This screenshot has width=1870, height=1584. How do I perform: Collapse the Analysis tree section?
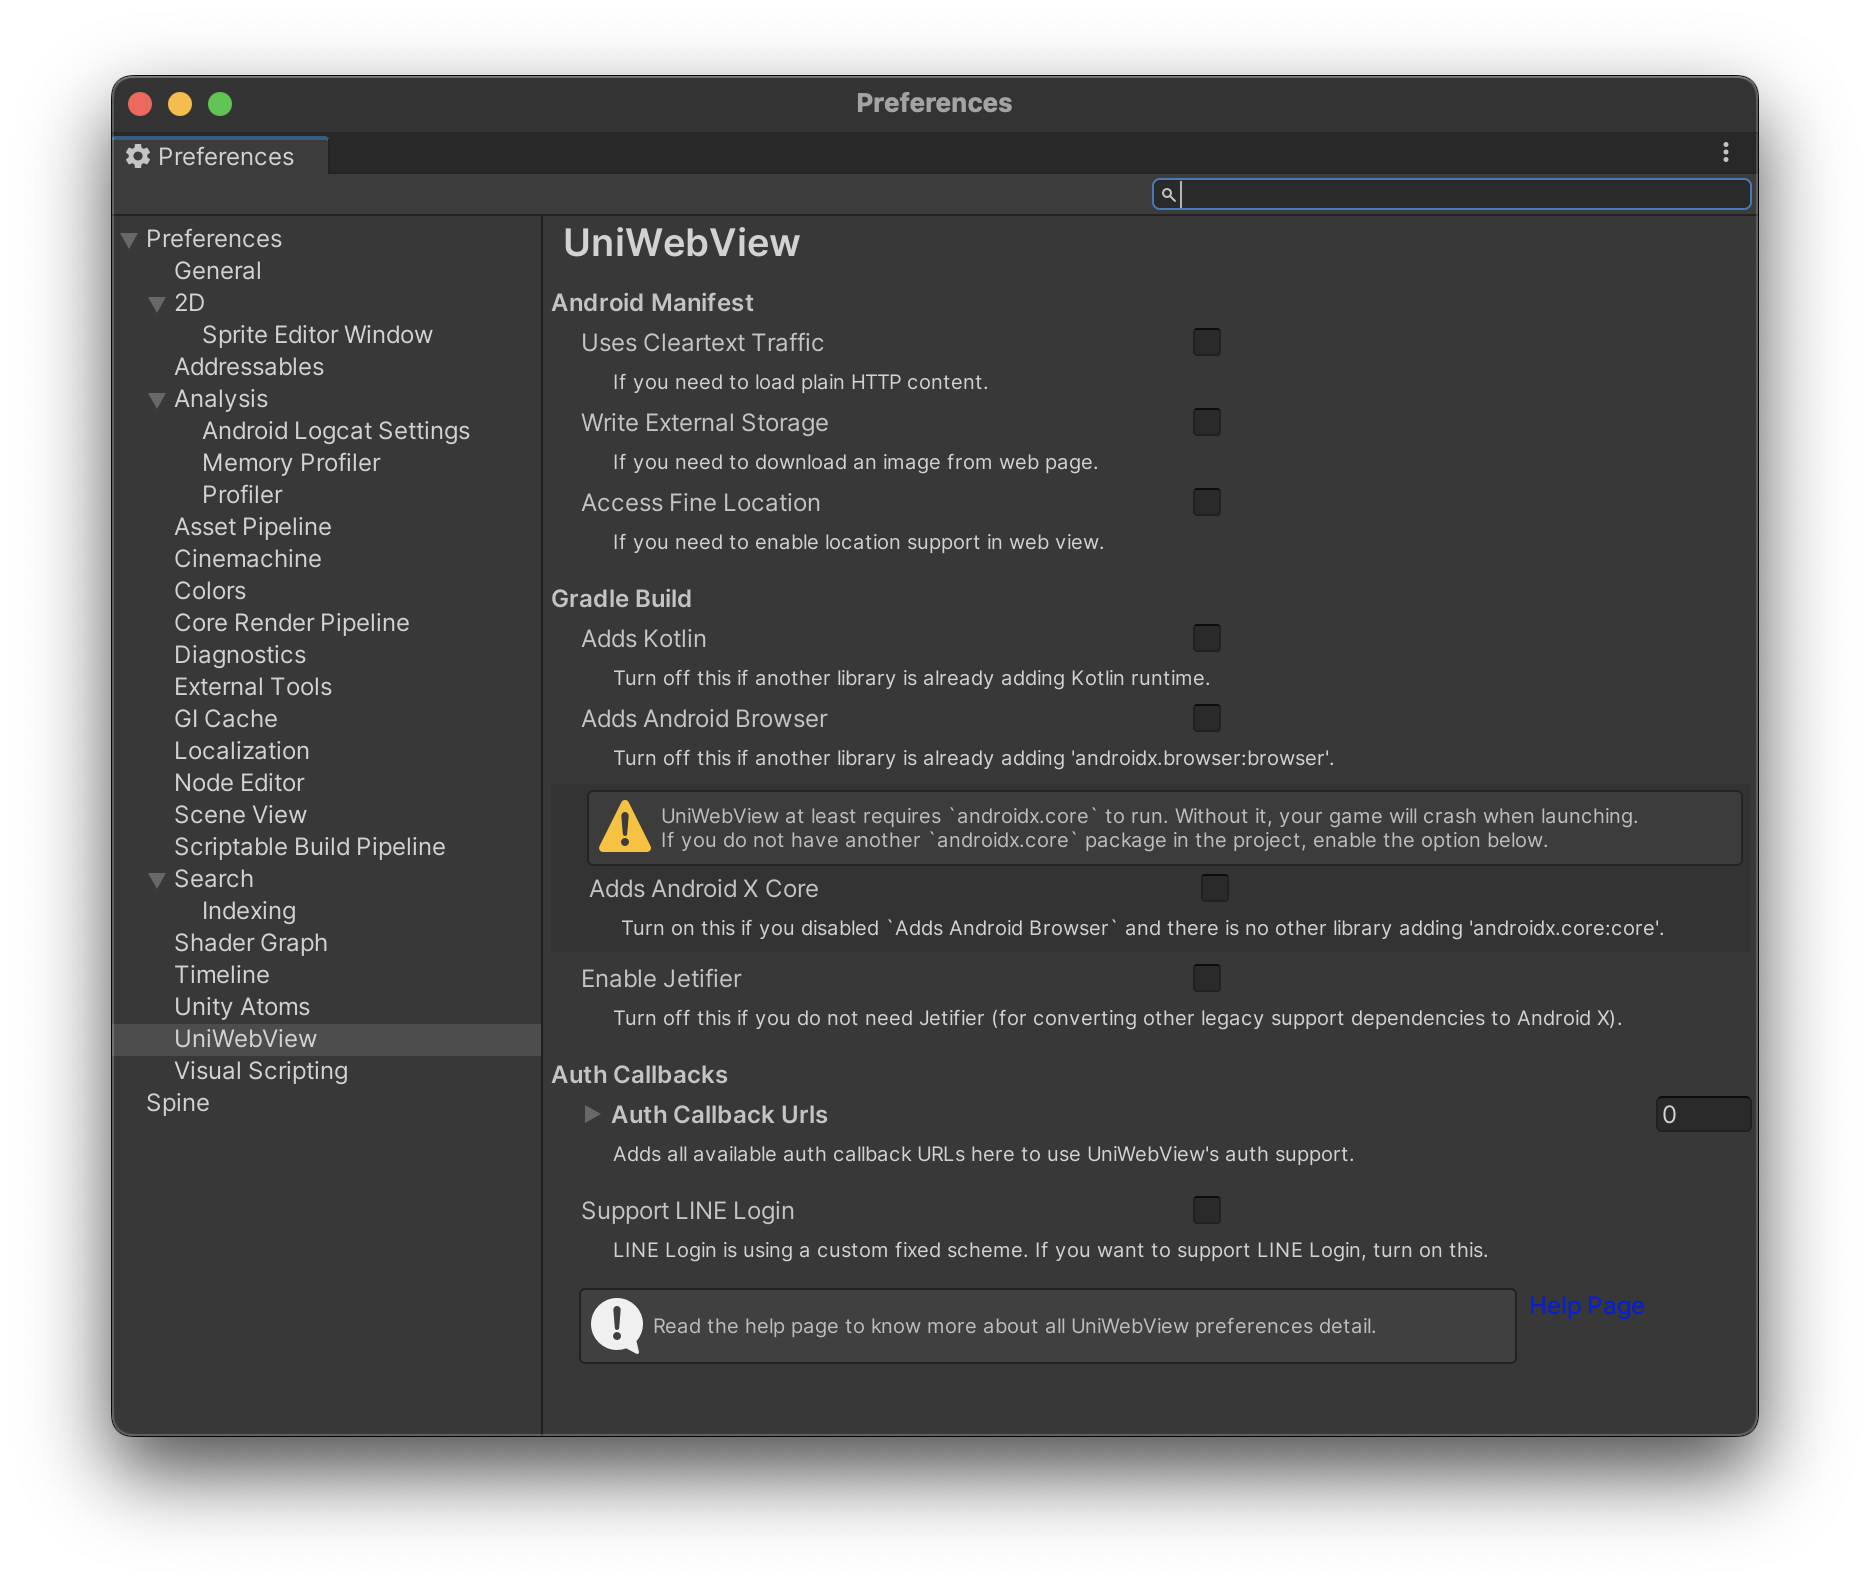[x=157, y=400]
